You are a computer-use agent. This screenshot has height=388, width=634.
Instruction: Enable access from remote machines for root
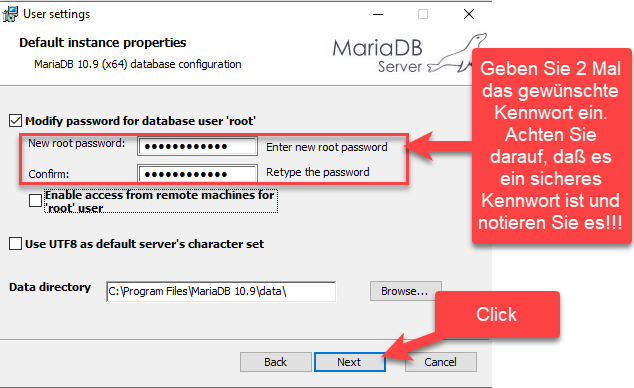coord(36,200)
